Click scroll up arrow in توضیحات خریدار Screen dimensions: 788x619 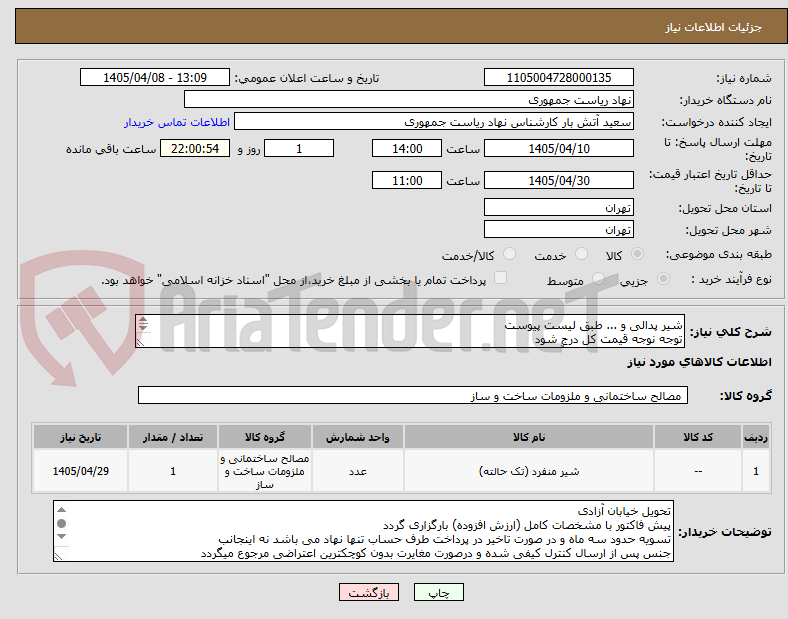tap(61, 509)
